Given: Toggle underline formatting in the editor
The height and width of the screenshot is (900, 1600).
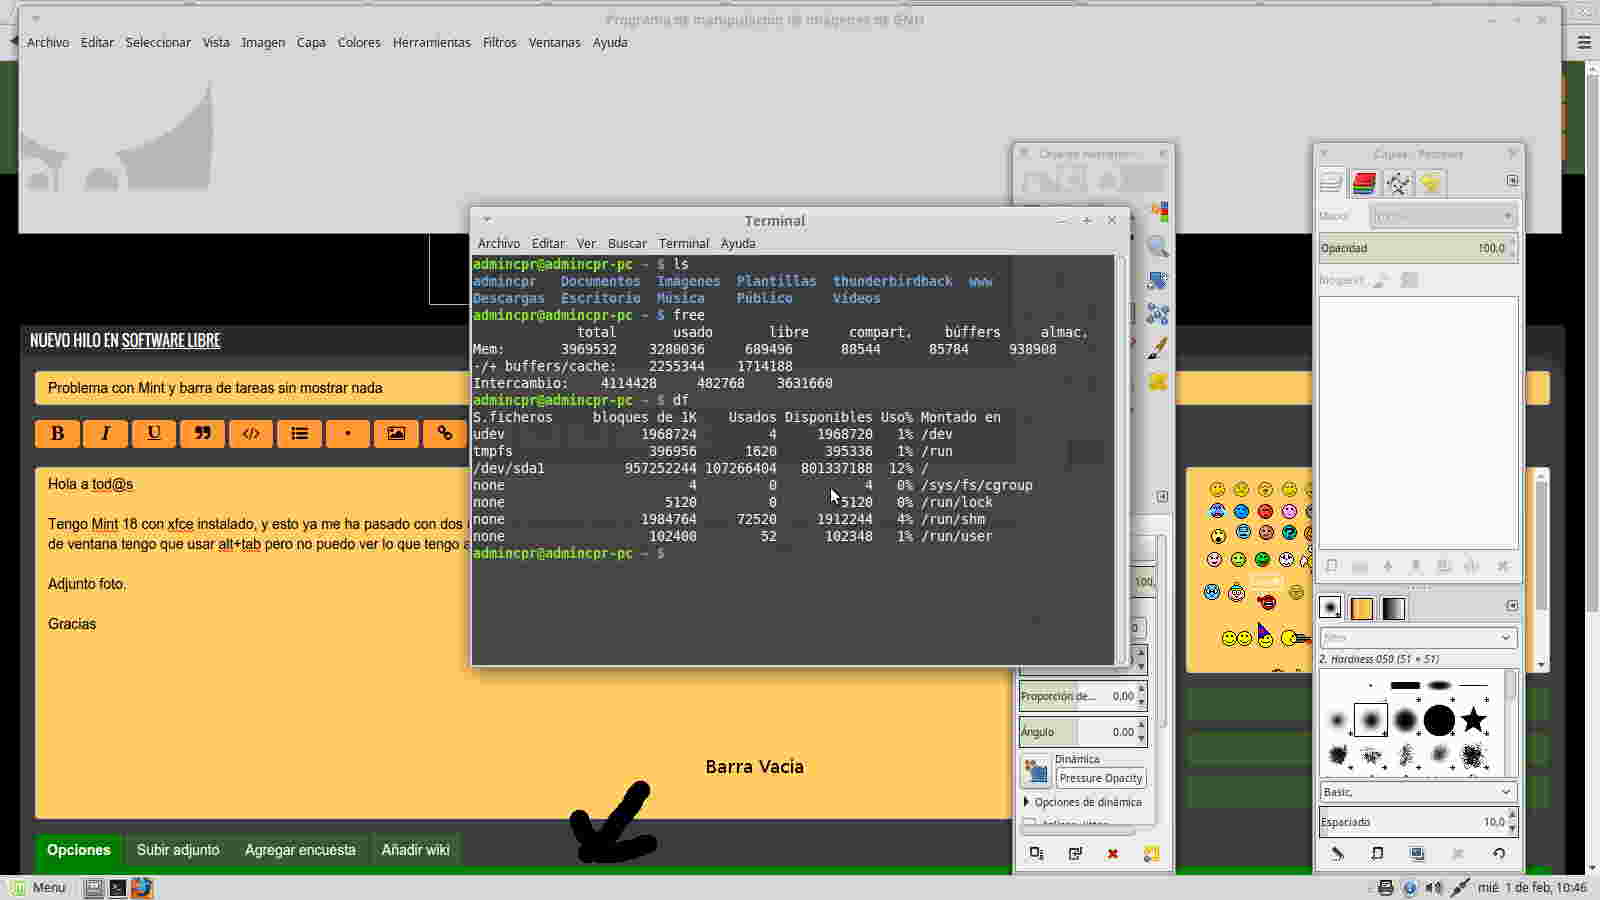Looking at the screenshot, I should tap(154, 433).
